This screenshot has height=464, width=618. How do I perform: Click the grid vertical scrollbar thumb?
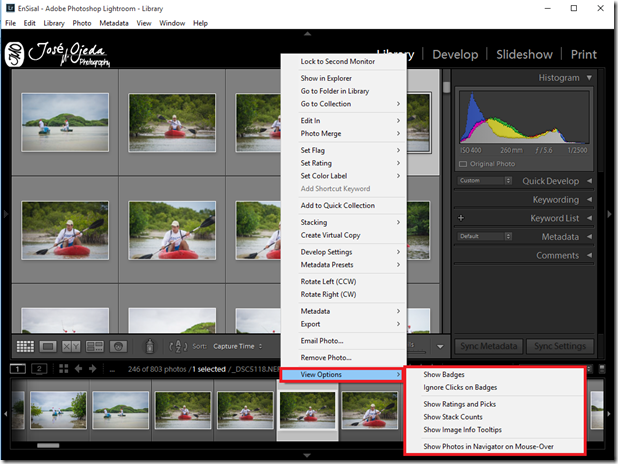pyautogui.click(x=446, y=87)
